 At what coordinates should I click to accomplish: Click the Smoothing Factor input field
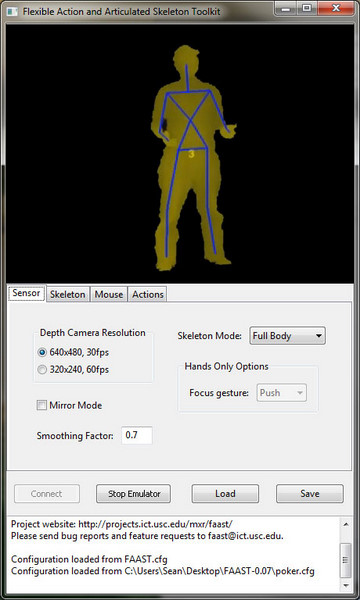point(137,435)
